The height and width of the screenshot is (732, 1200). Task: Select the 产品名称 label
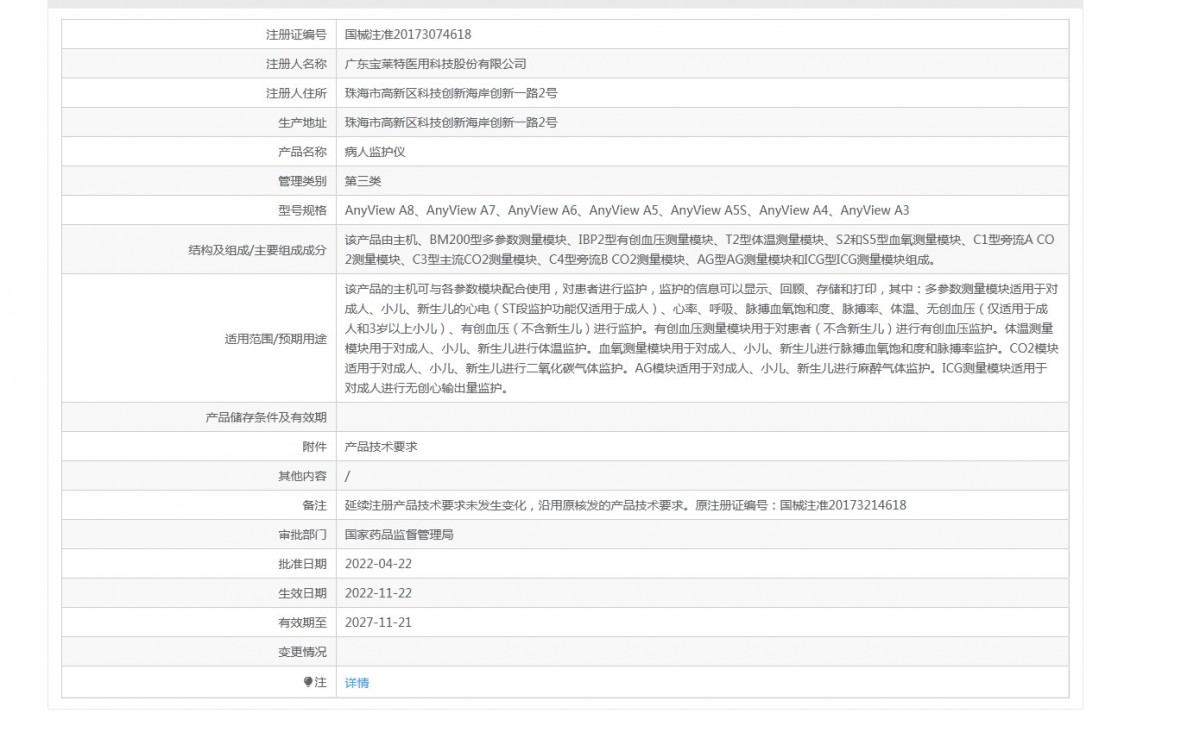point(302,152)
